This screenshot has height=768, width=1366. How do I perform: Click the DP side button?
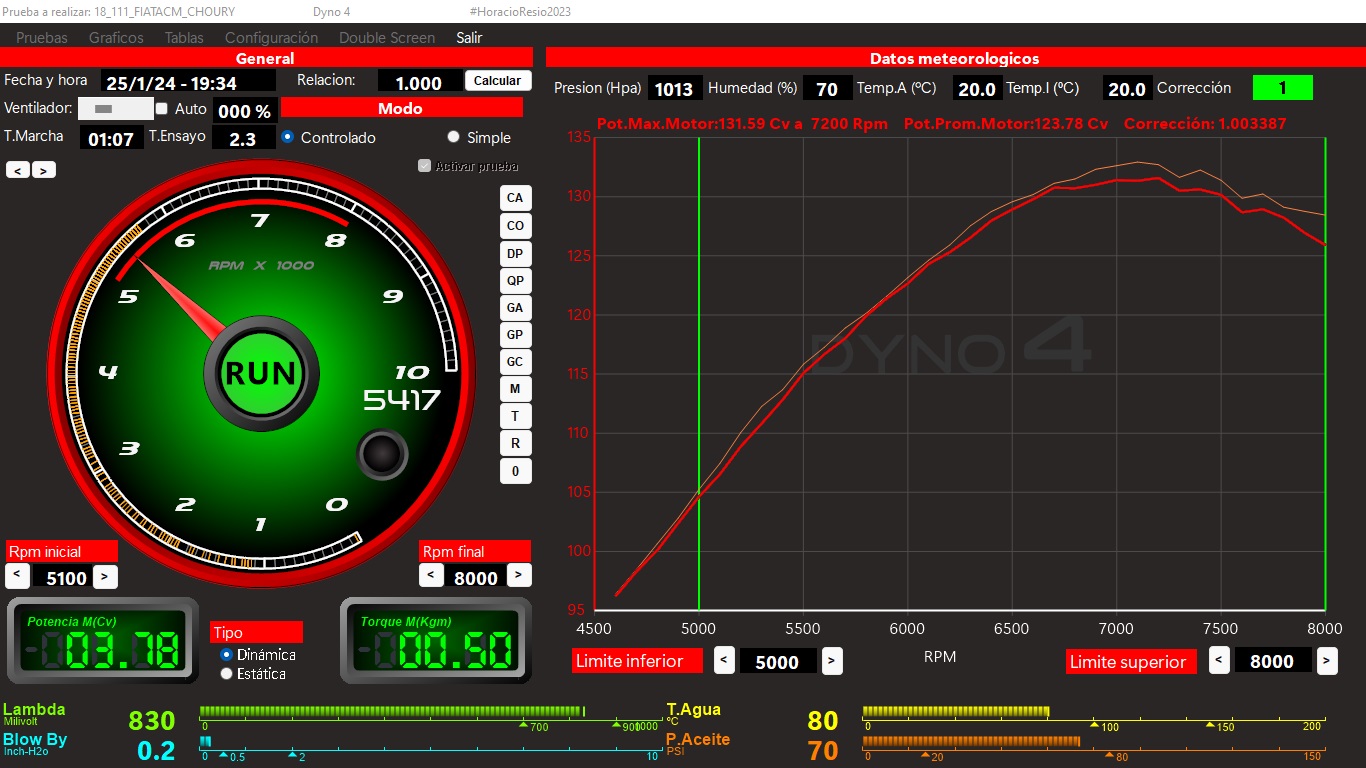click(515, 253)
